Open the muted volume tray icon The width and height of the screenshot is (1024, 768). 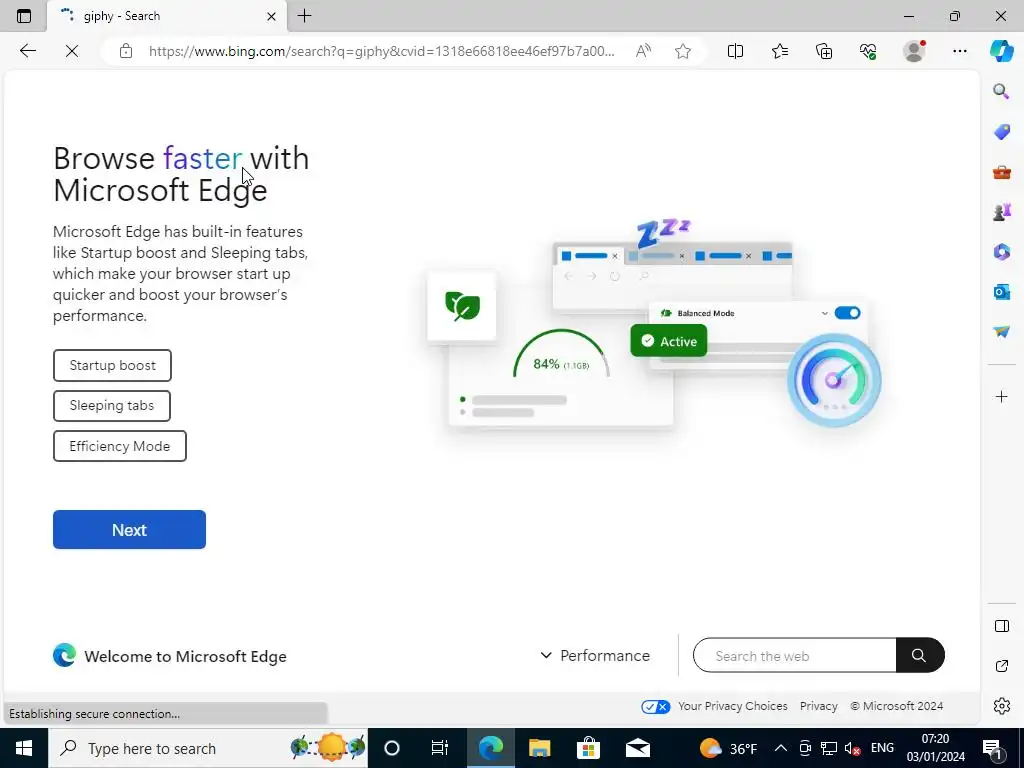(x=852, y=748)
